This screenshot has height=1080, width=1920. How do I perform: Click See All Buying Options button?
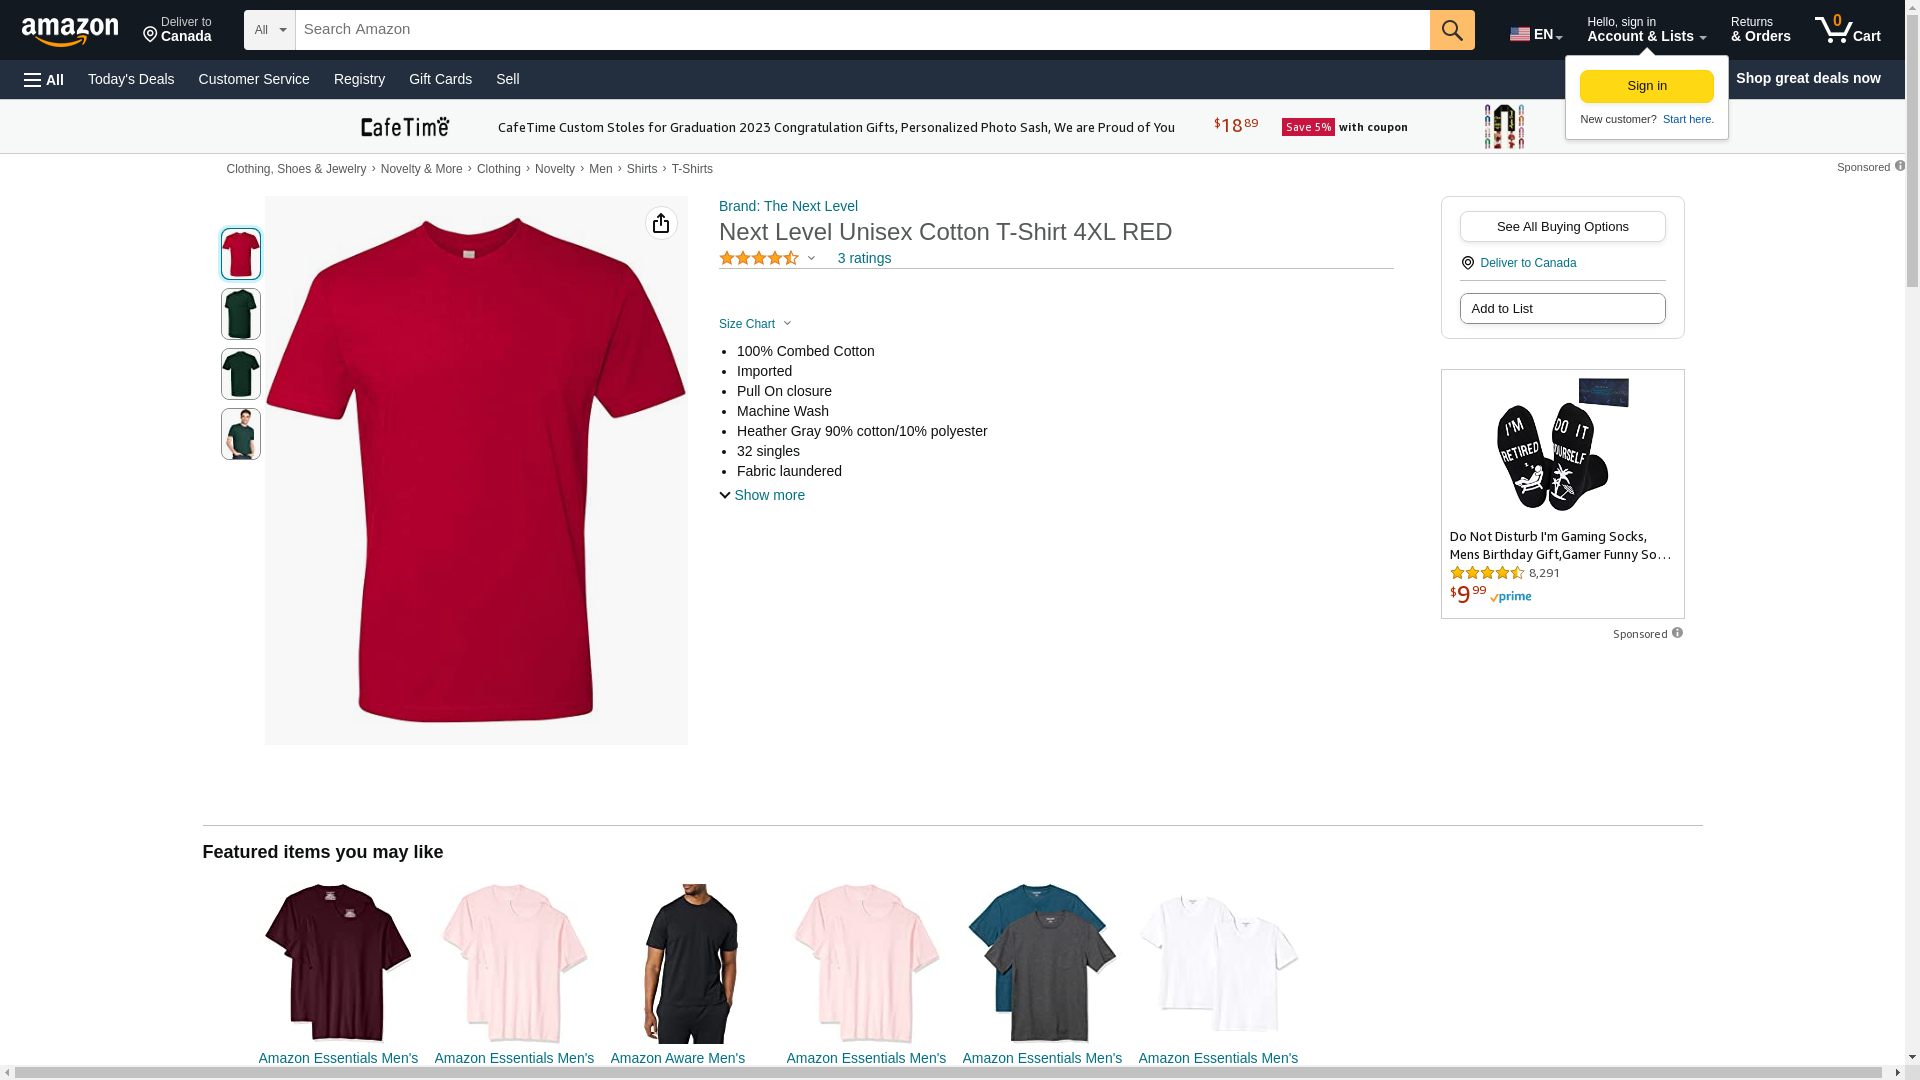point(1562,227)
